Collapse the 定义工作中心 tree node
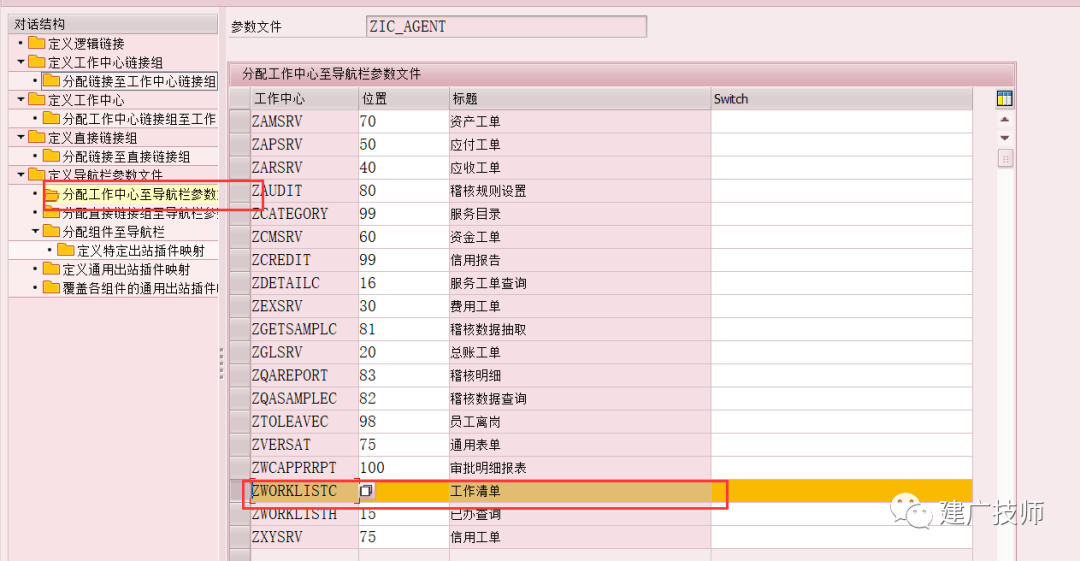The height and width of the screenshot is (561, 1080). (x=21, y=100)
